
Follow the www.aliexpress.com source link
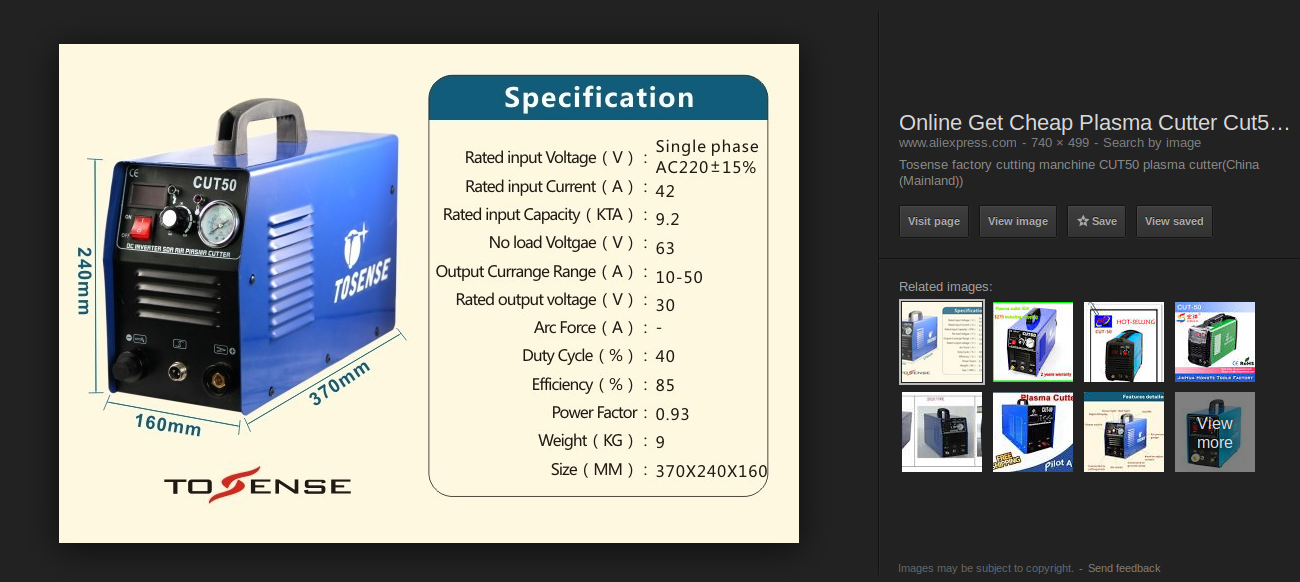pyautogui.click(x=957, y=143)
